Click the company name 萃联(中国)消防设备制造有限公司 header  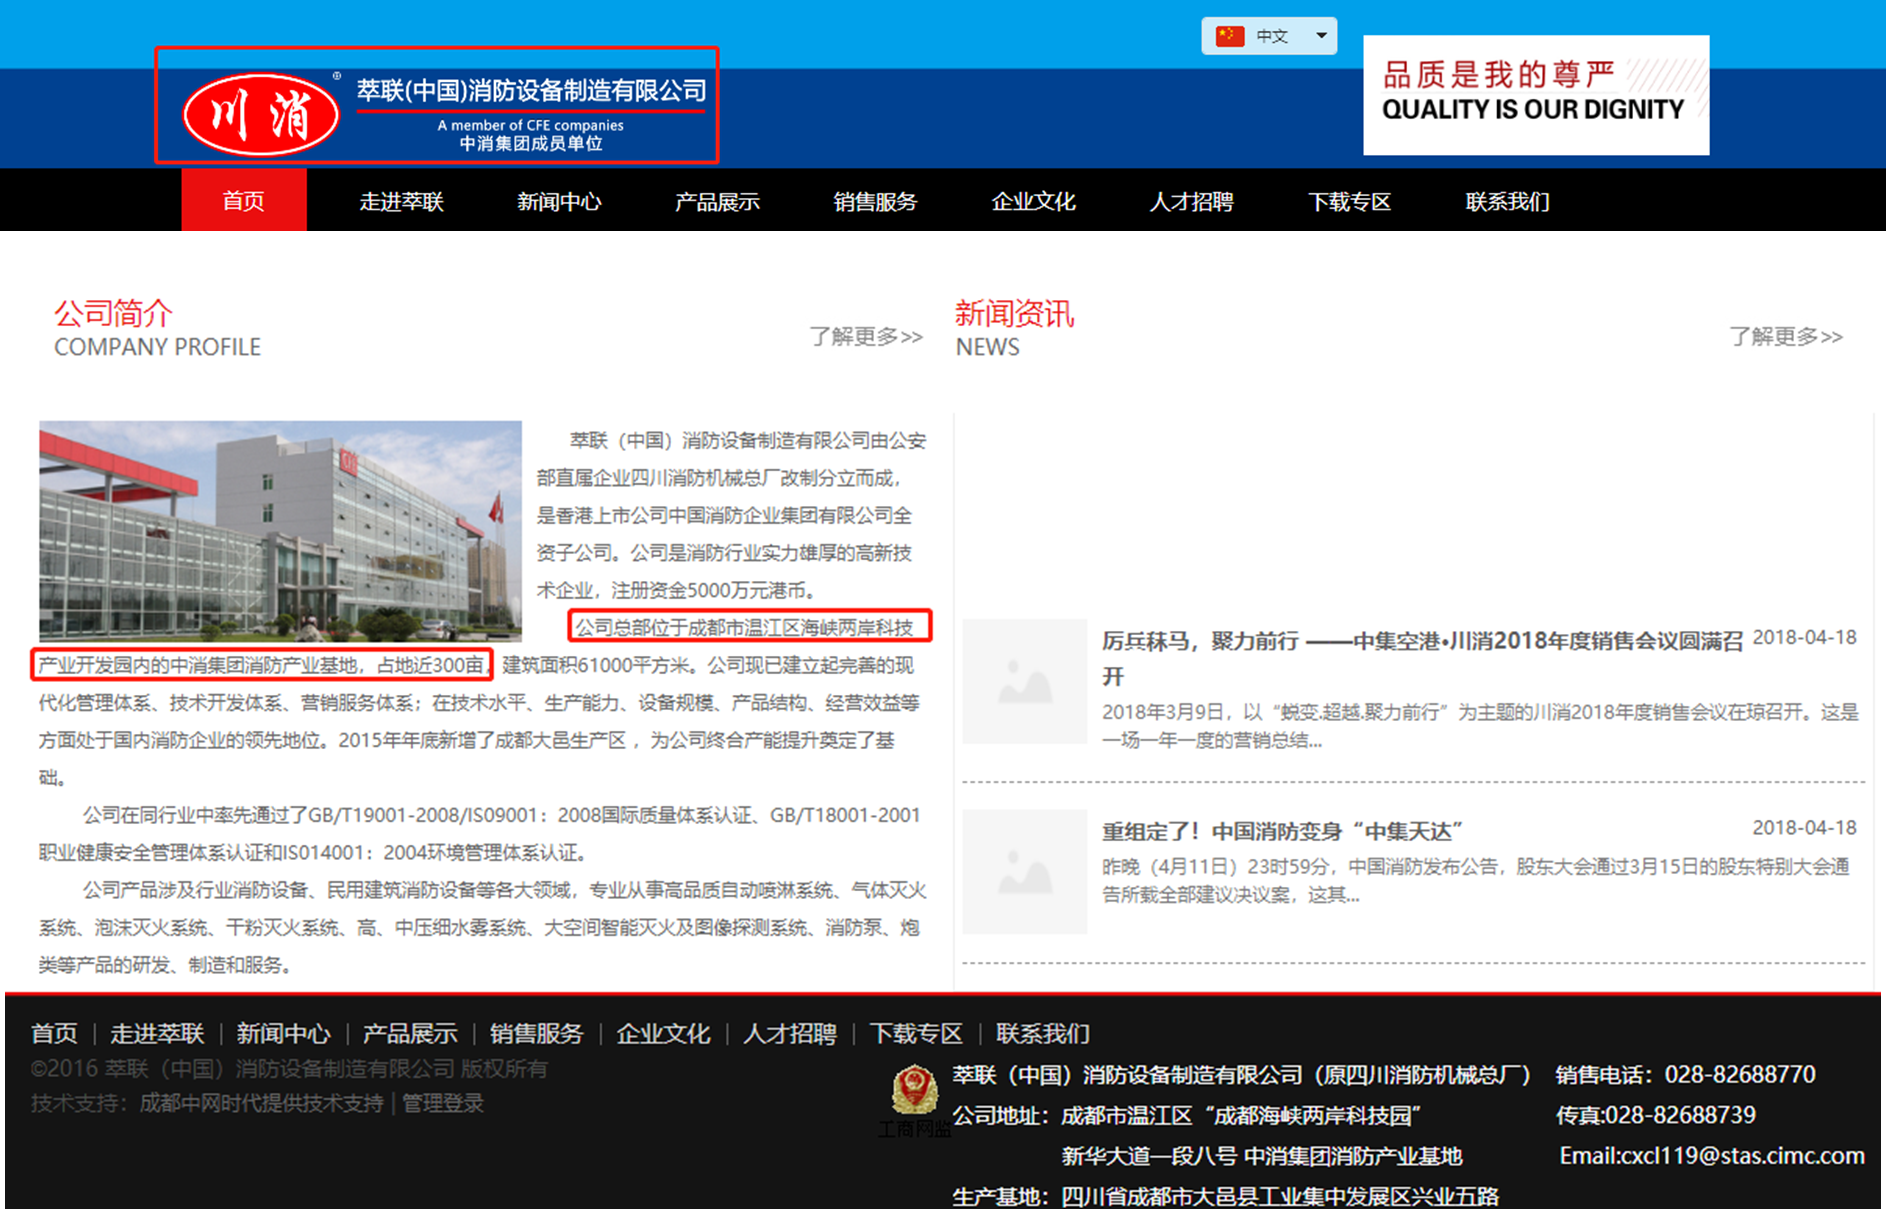[x=531, y=91]
